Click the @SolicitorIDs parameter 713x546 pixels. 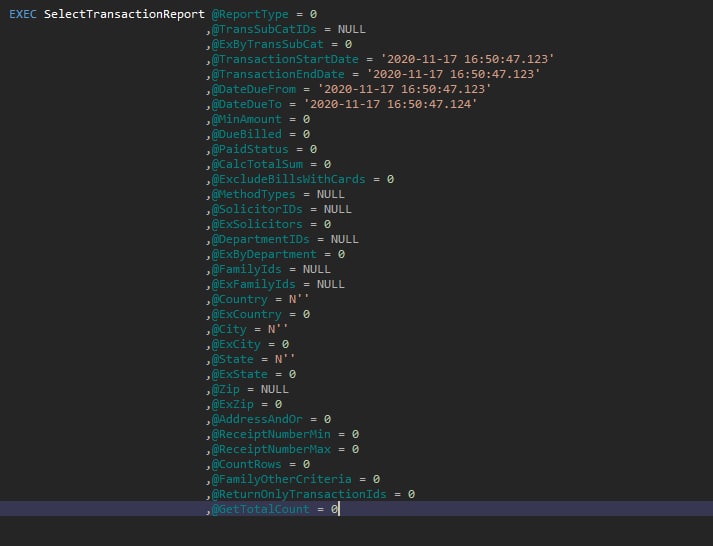(257, 209)
